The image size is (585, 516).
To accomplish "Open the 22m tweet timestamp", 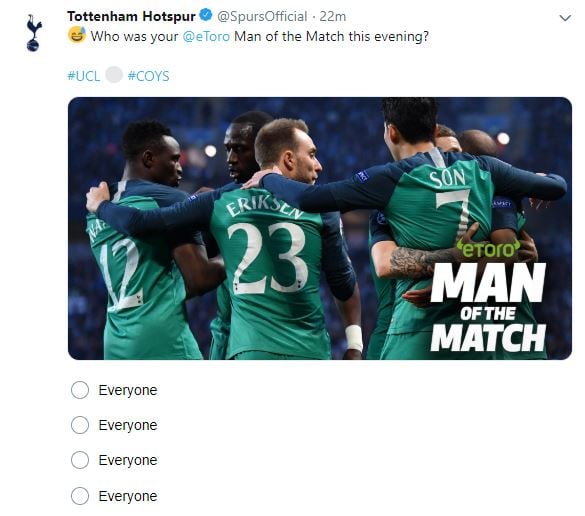I will [333, 16].
